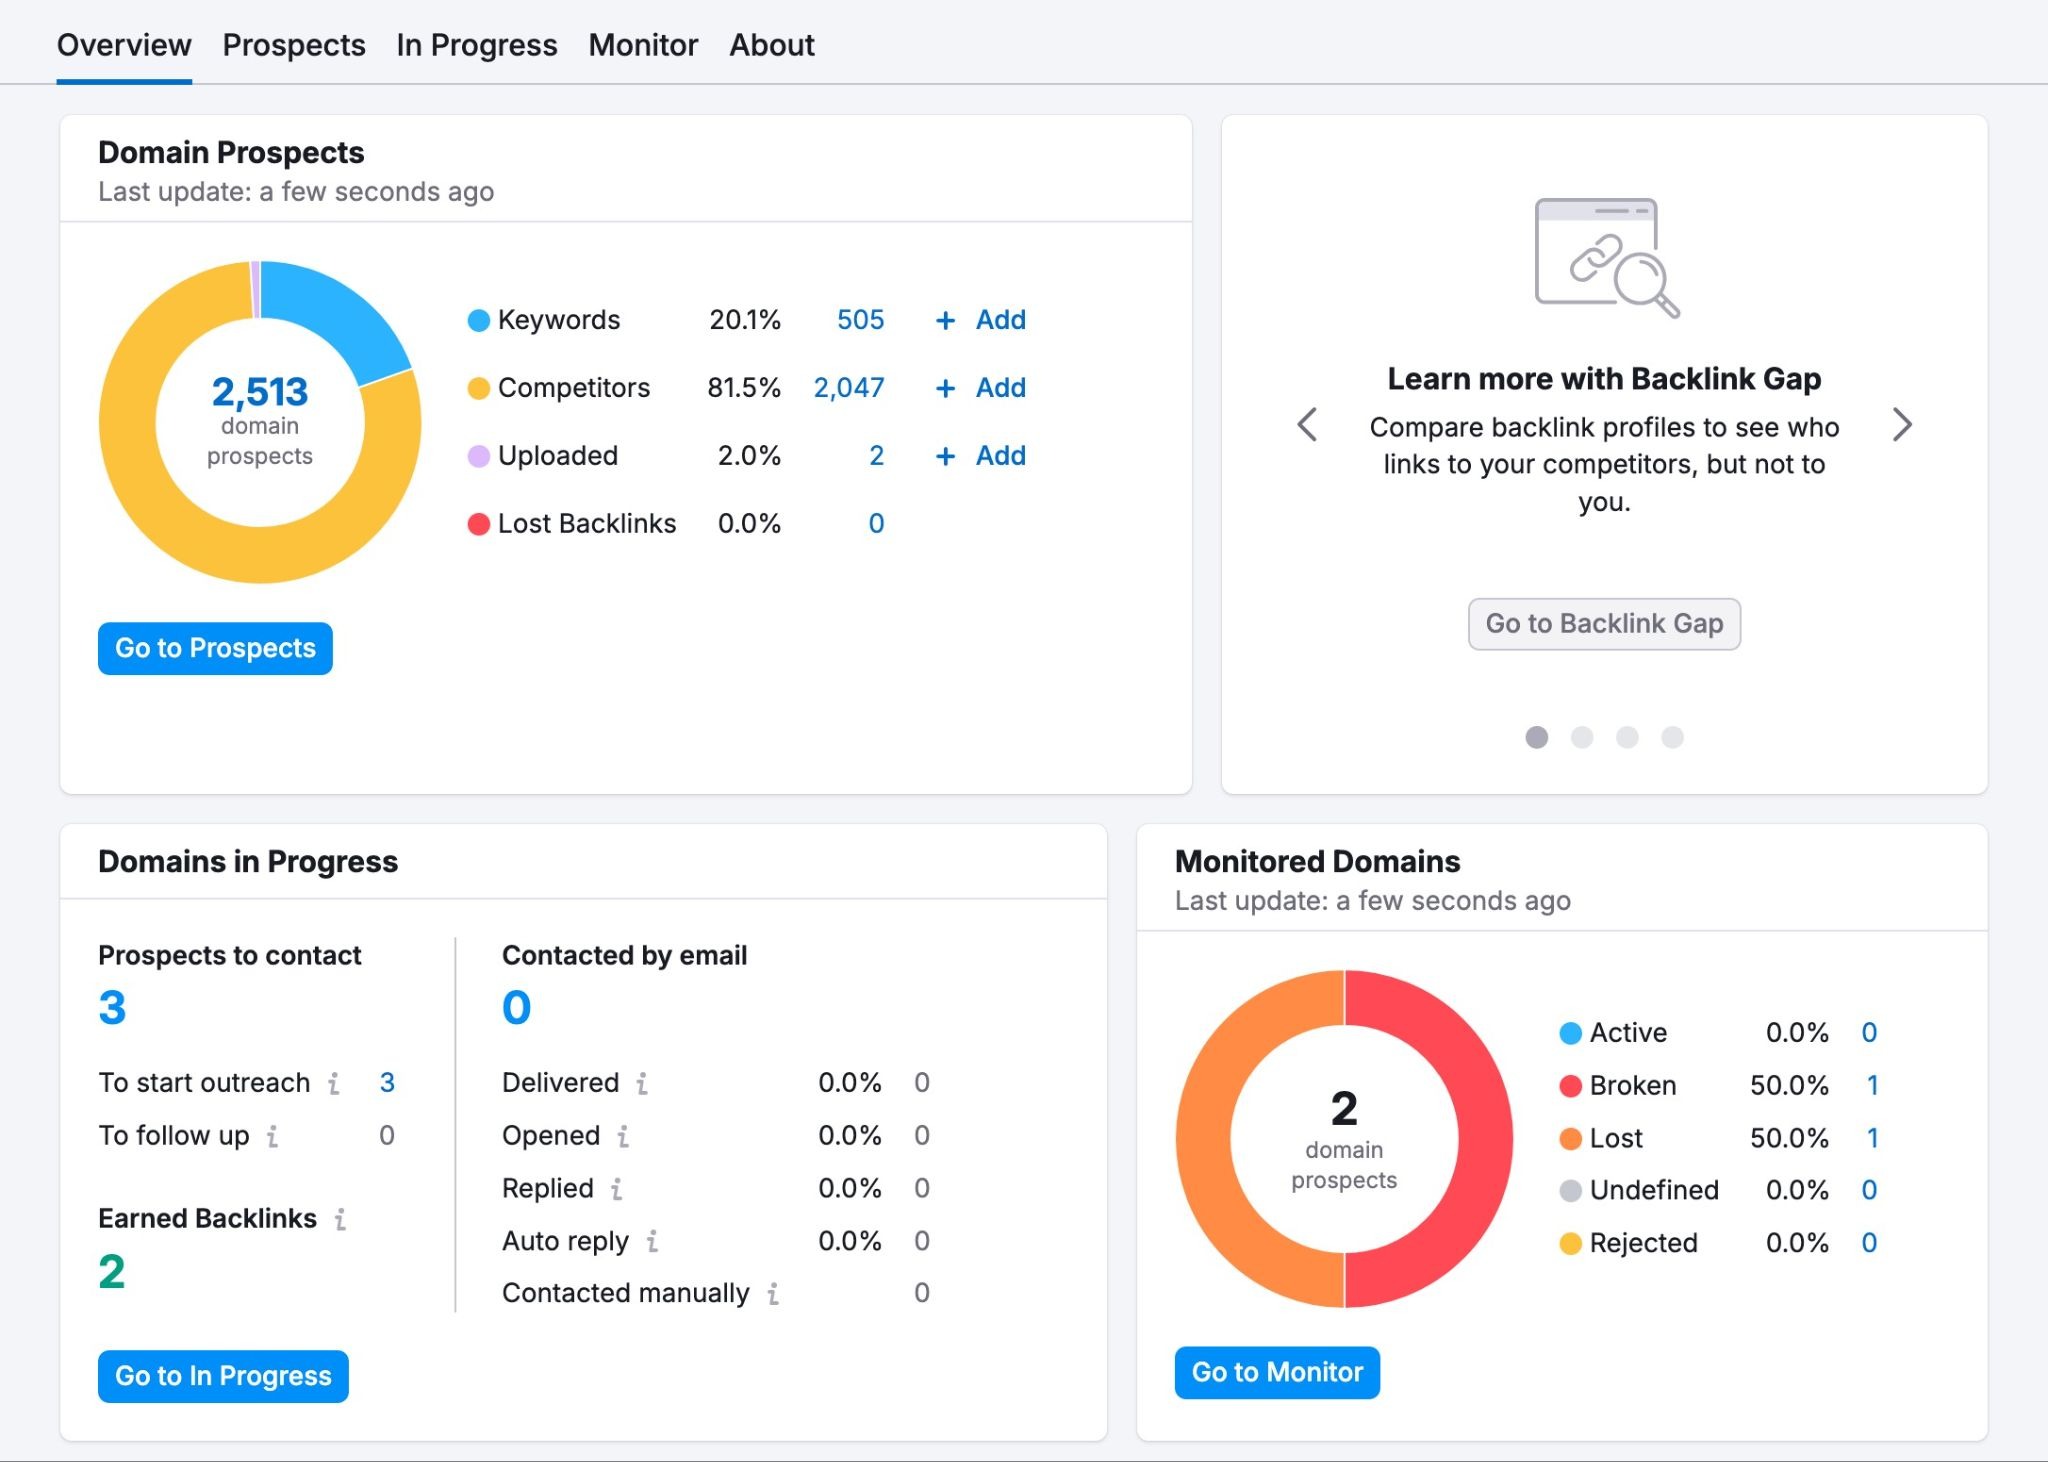Select the second carousel pagination dot
The image size is (2048, 1462).
[x=1582, y=737]
